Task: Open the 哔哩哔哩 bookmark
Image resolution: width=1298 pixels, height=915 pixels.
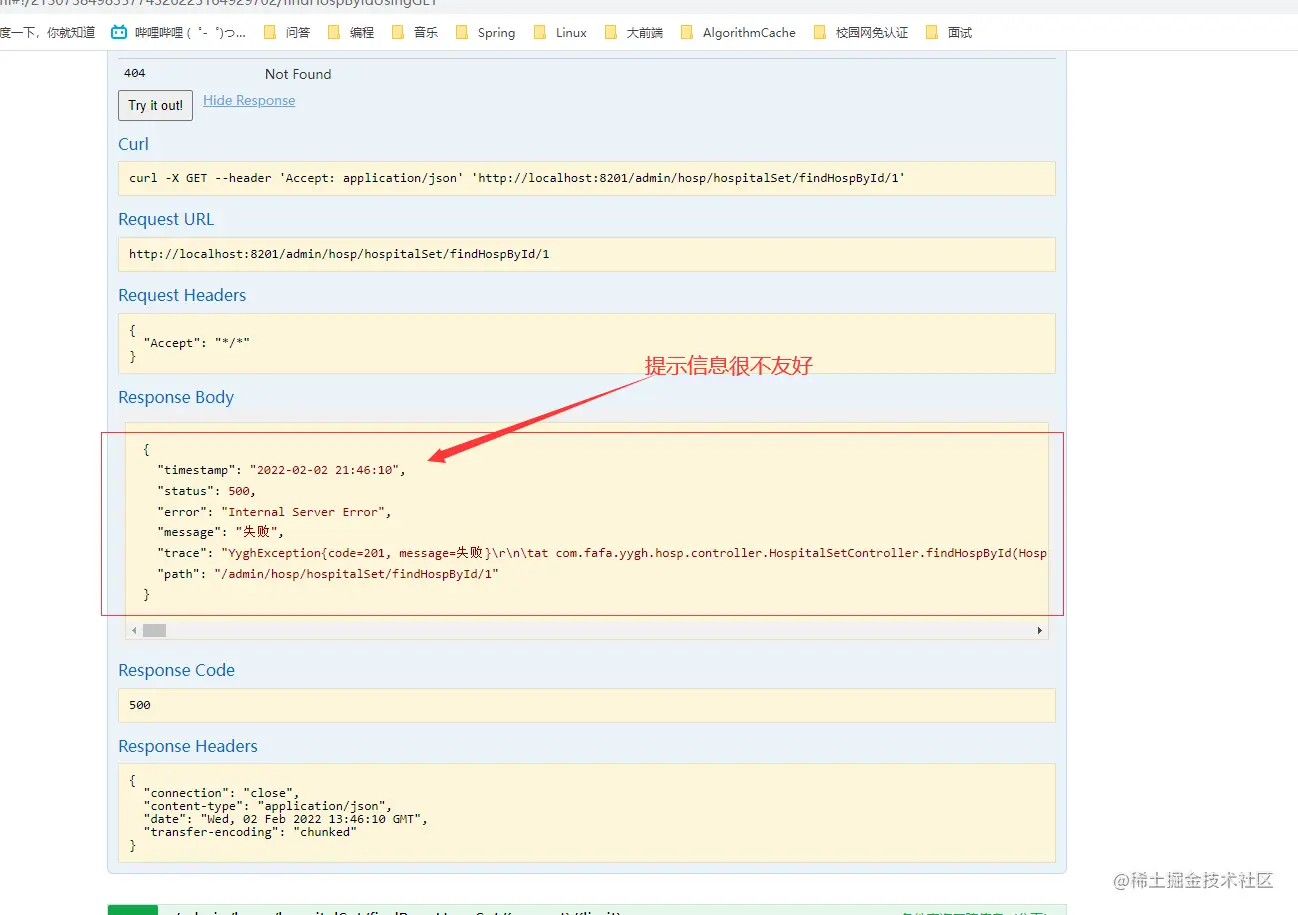Action: pos(179,32)
